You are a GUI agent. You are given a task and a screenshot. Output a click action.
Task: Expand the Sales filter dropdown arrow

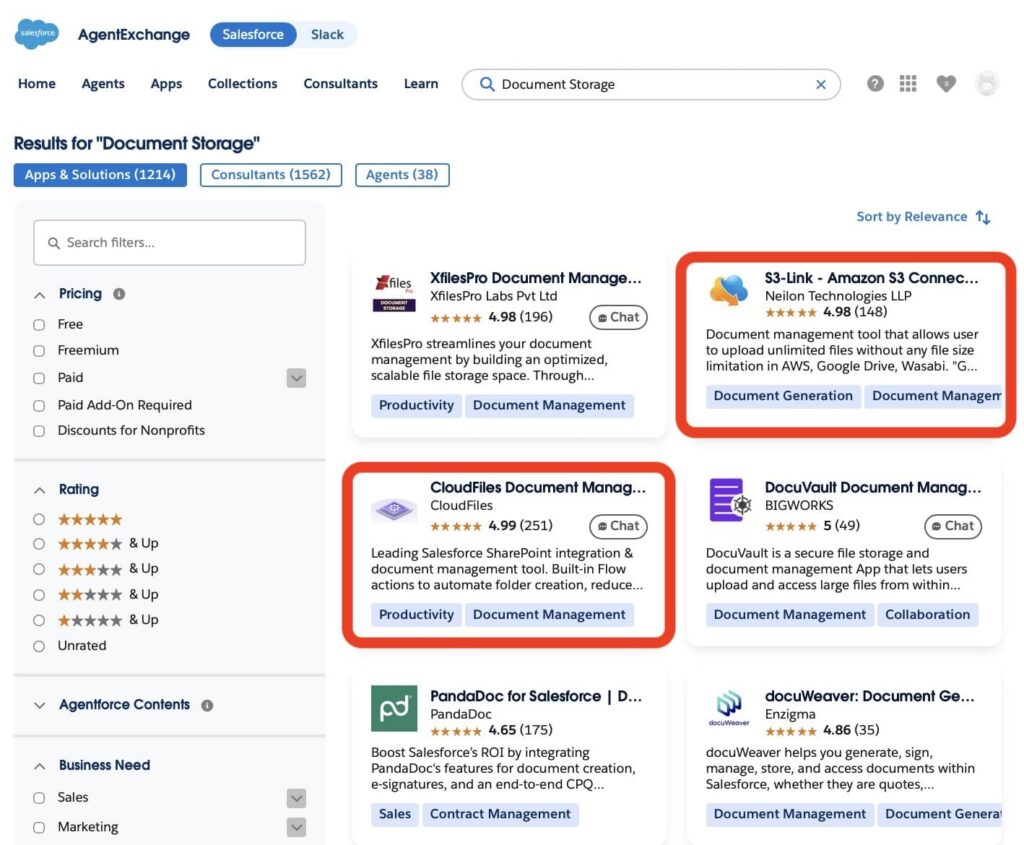point(296,798)
